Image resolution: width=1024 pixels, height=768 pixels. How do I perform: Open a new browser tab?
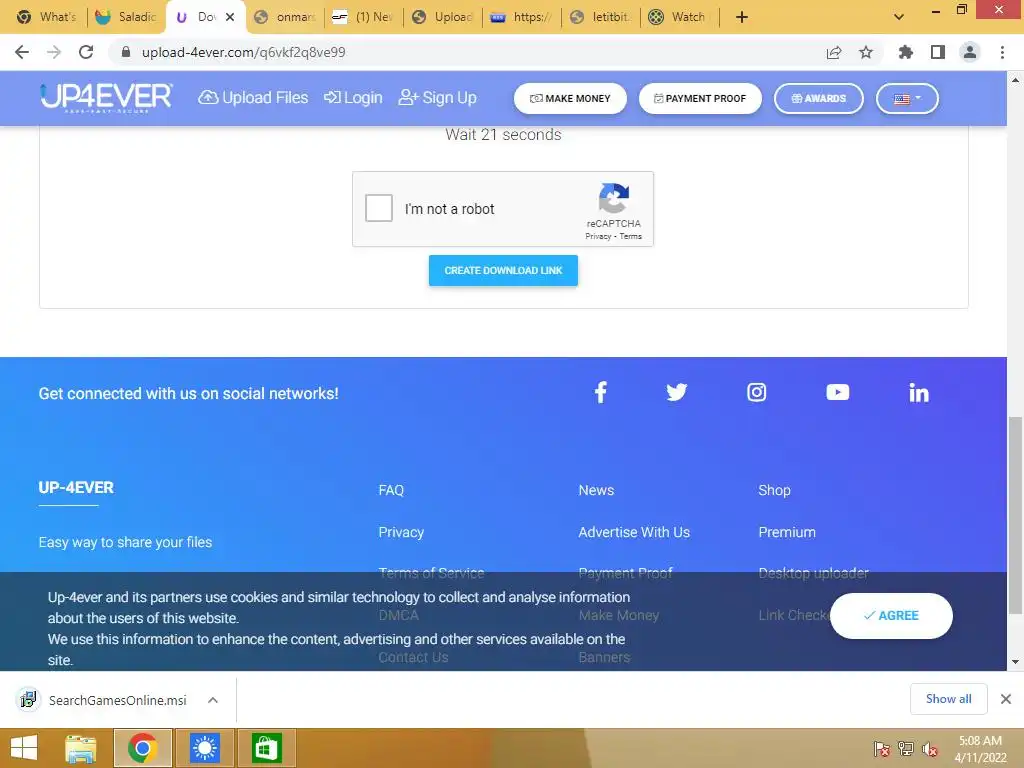742,17
